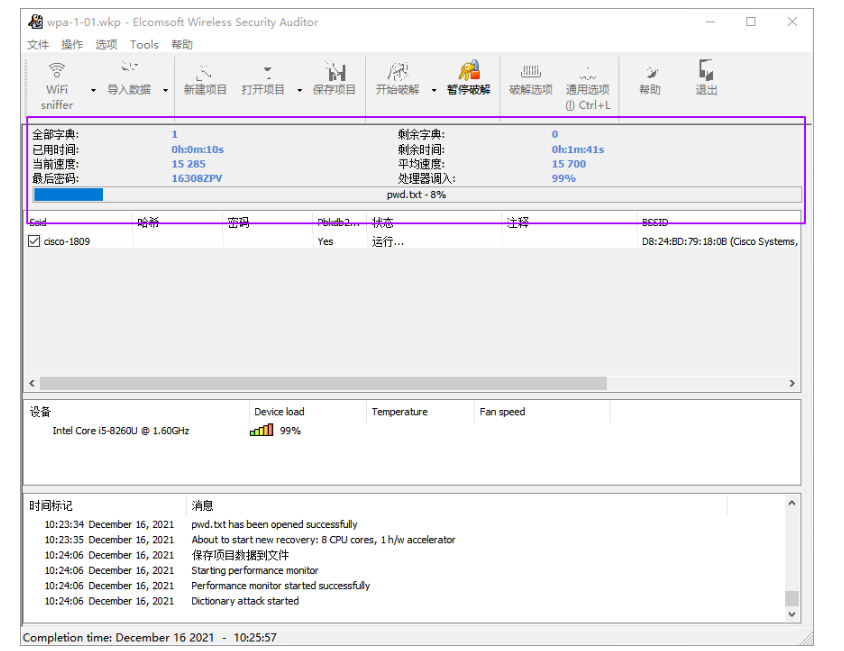Click the 时间标记 log column header
Viewport: 844px width, 651px height.
tap(106, 506)
